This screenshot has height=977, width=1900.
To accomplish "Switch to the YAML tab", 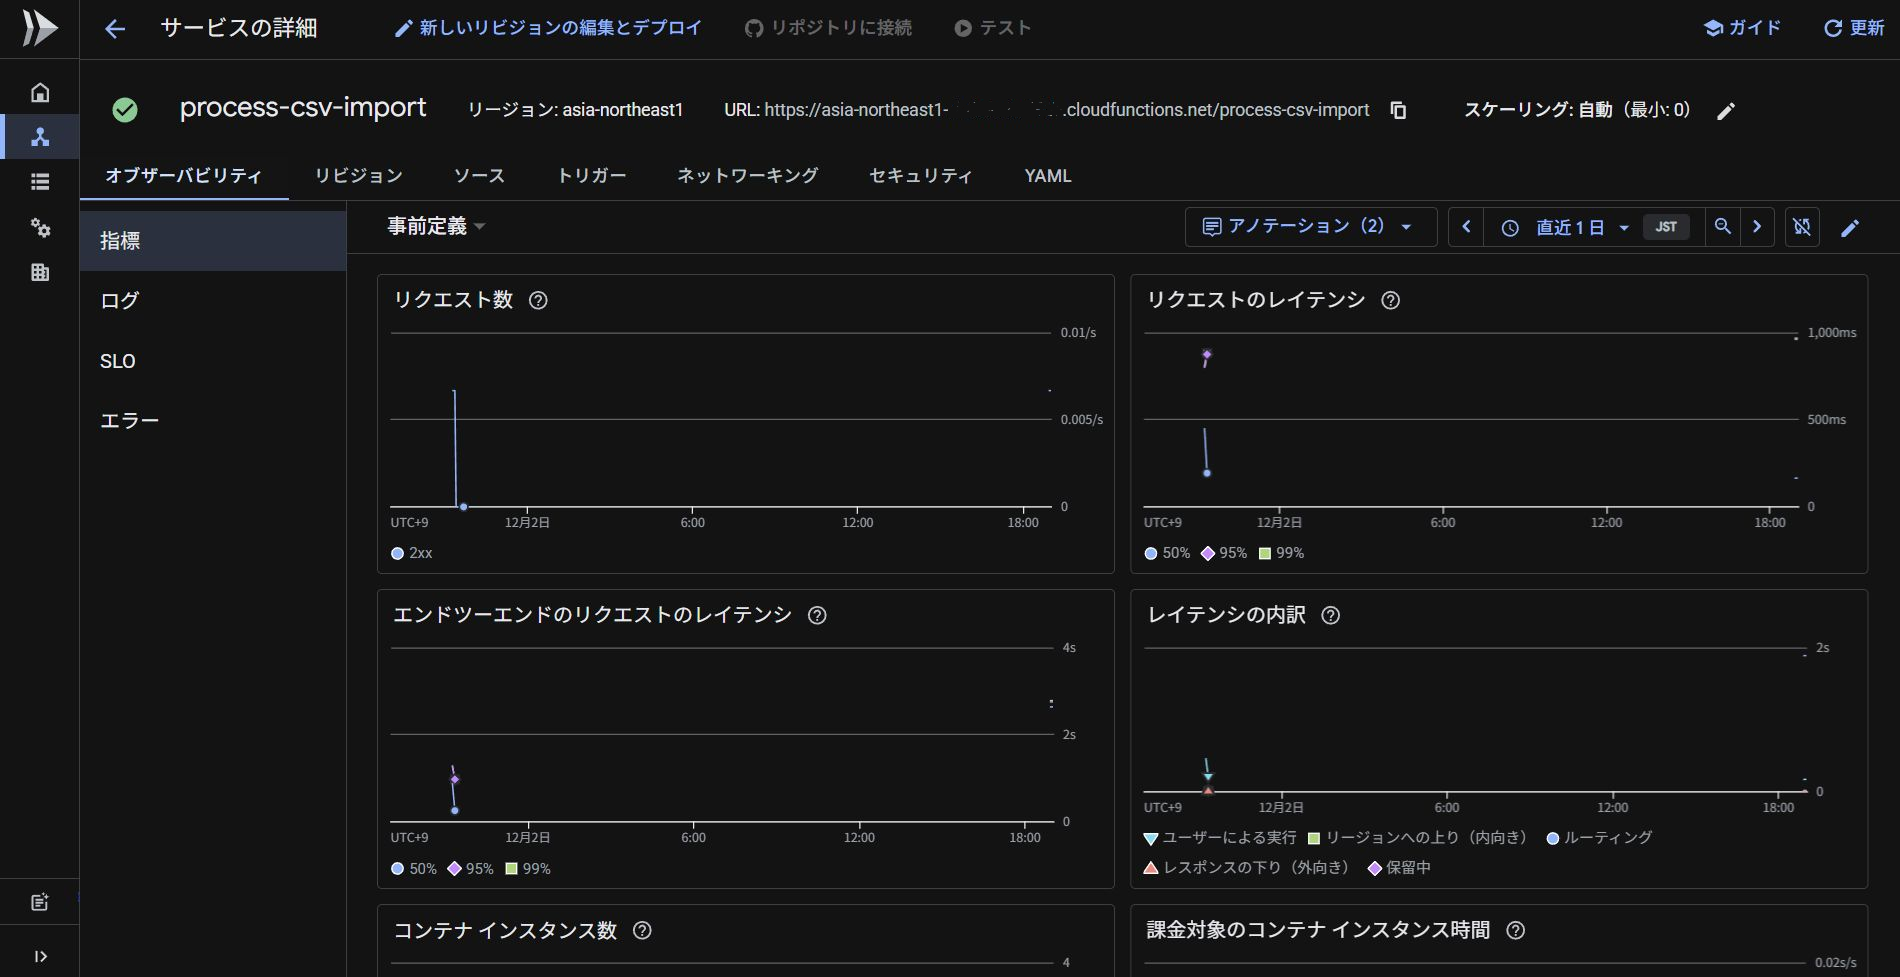I will [1047, 176].
